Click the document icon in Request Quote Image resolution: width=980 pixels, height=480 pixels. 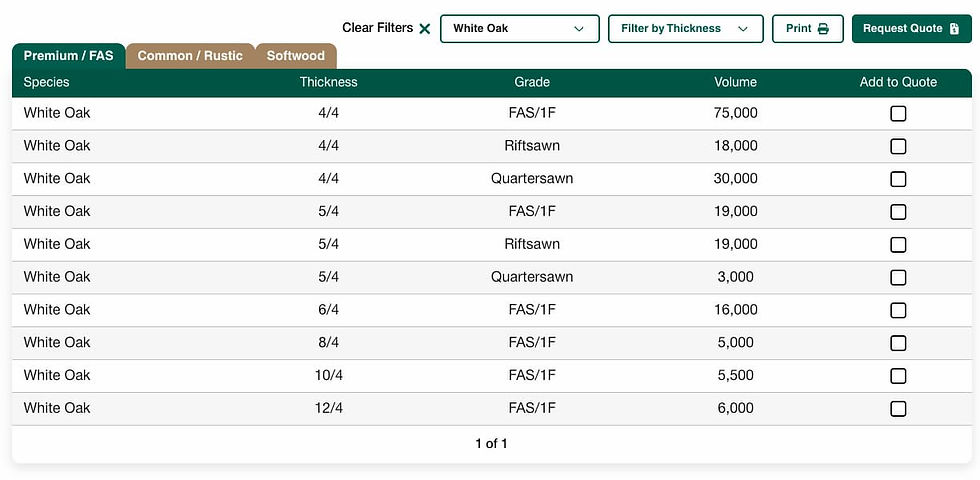(x=954, y=29)
